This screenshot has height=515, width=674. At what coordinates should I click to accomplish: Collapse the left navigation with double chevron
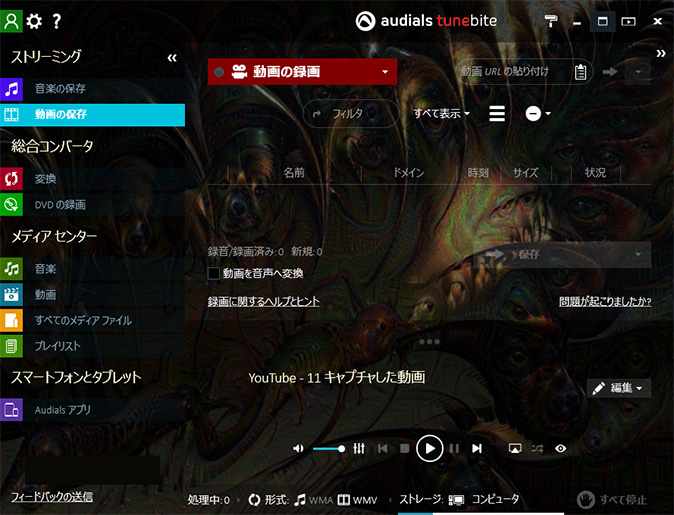[x=172, y=58]
